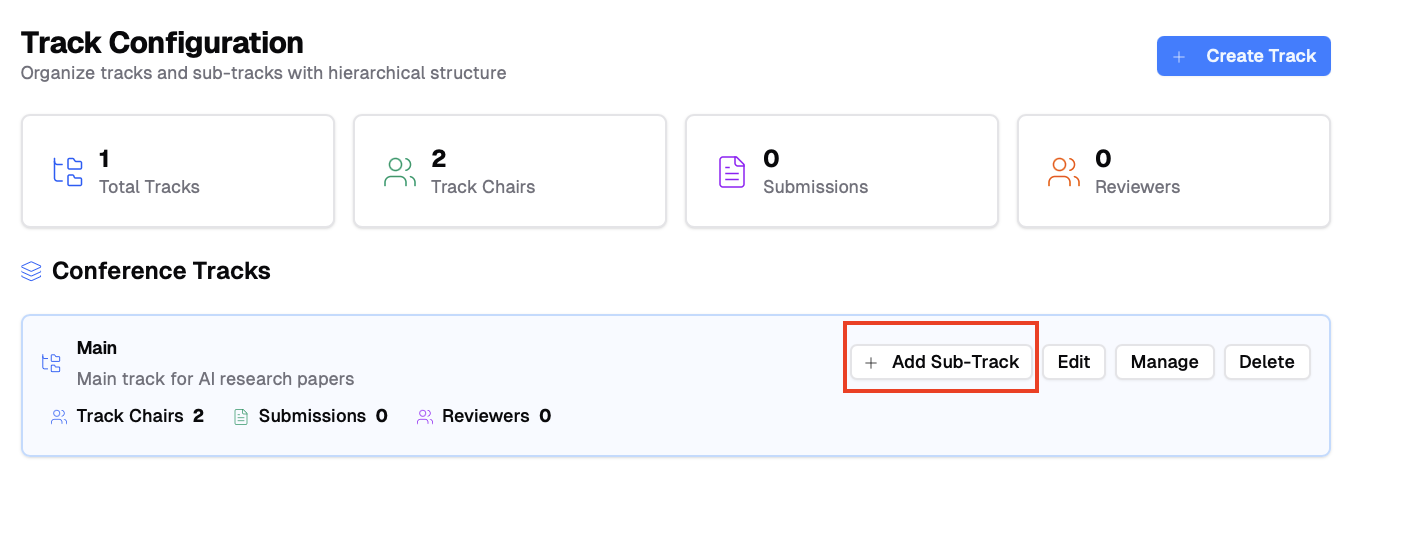The image size is (1406, 534).
Task: Select the Reviewers stat card
Action: point(1173,171)
